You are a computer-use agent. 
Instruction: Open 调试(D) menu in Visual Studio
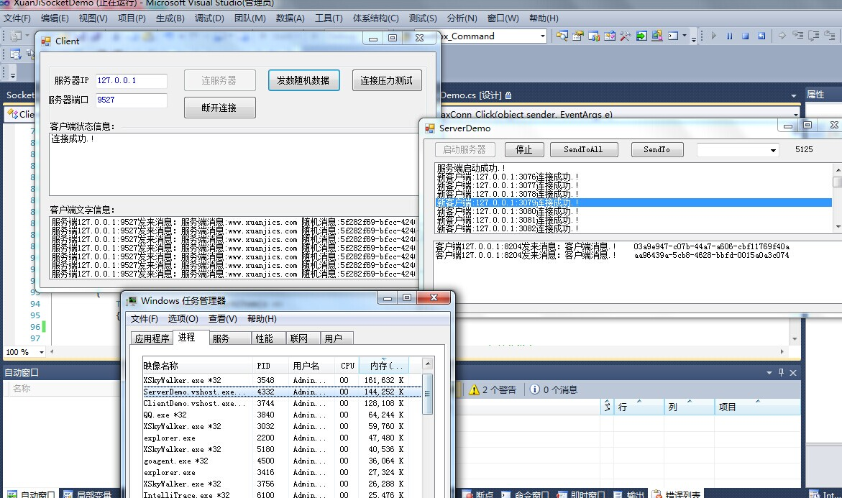coord(209,18)
